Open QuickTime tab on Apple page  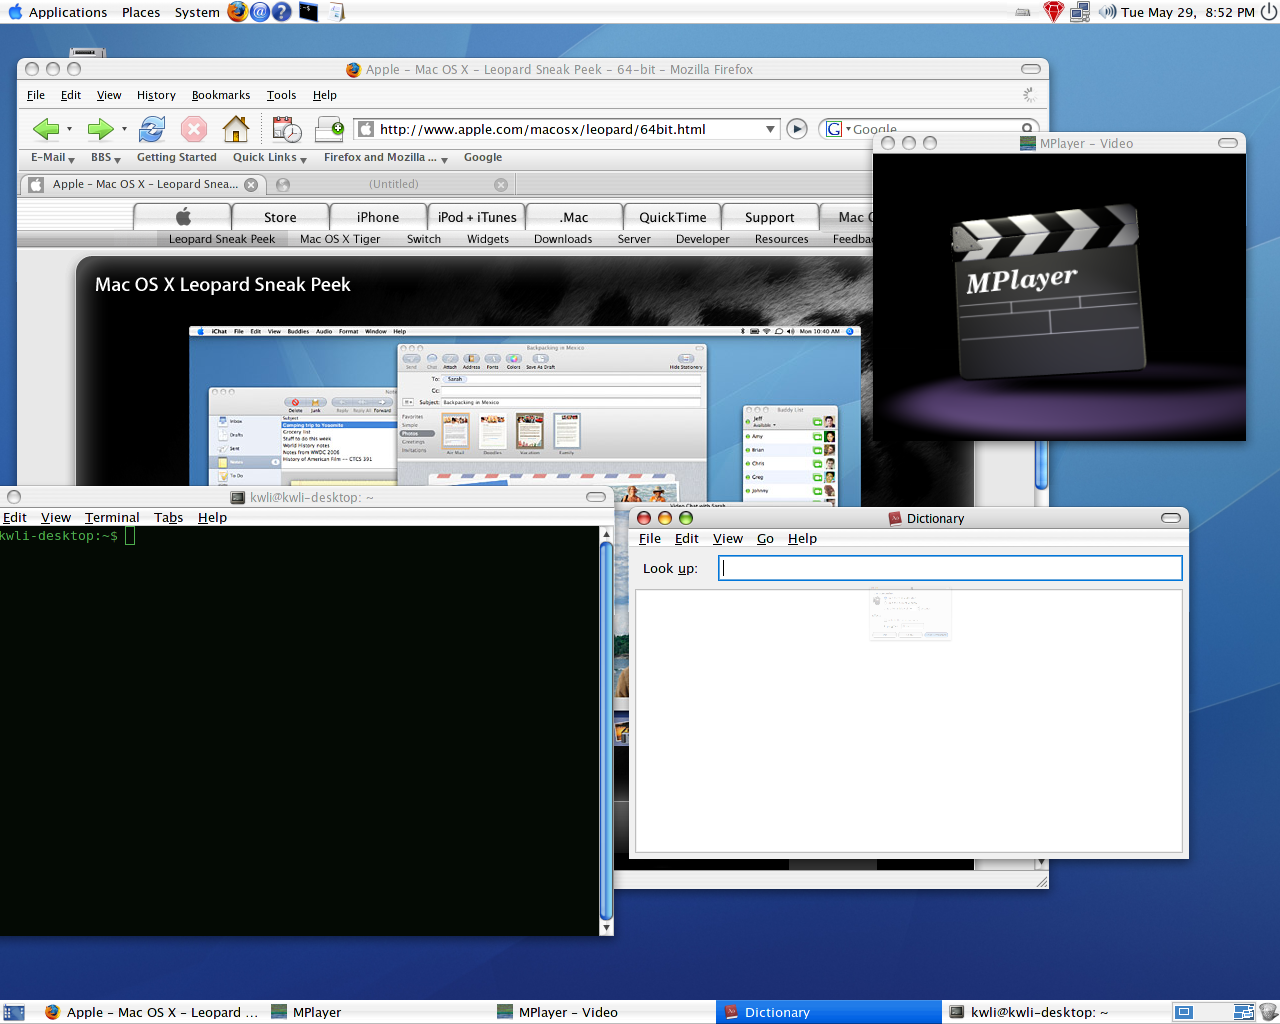(x=673, y=217)
